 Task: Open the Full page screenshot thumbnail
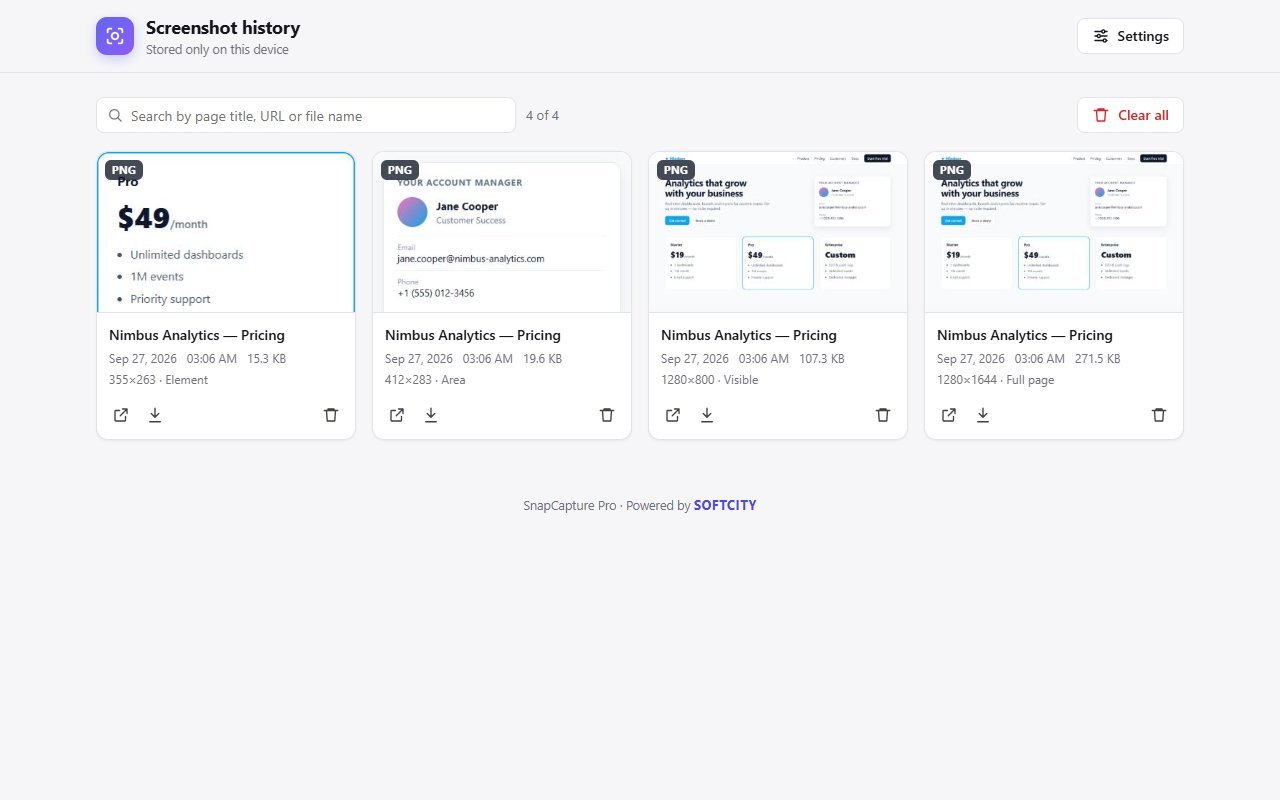(1054, 232)
